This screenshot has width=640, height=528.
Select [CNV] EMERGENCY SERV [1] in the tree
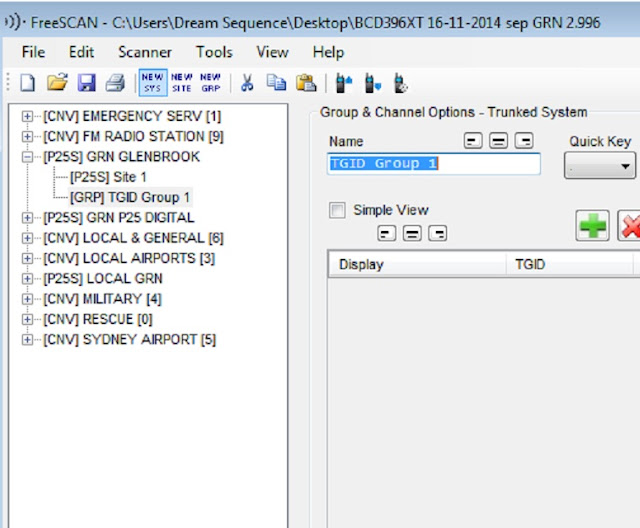pyautogui.click(x=132, y=116)
